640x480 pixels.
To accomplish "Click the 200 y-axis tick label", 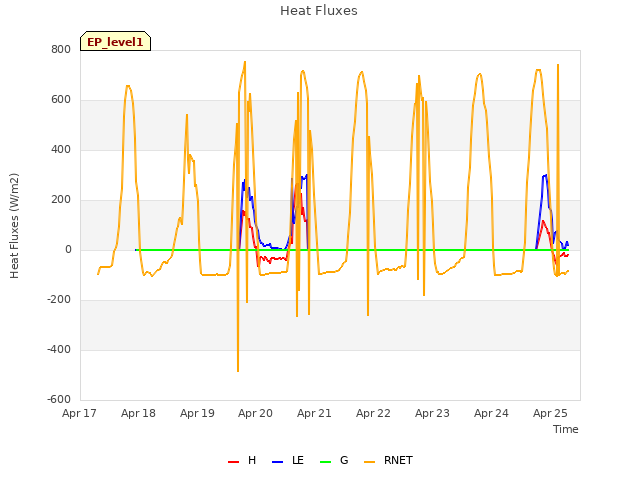I will click(61, 200).
